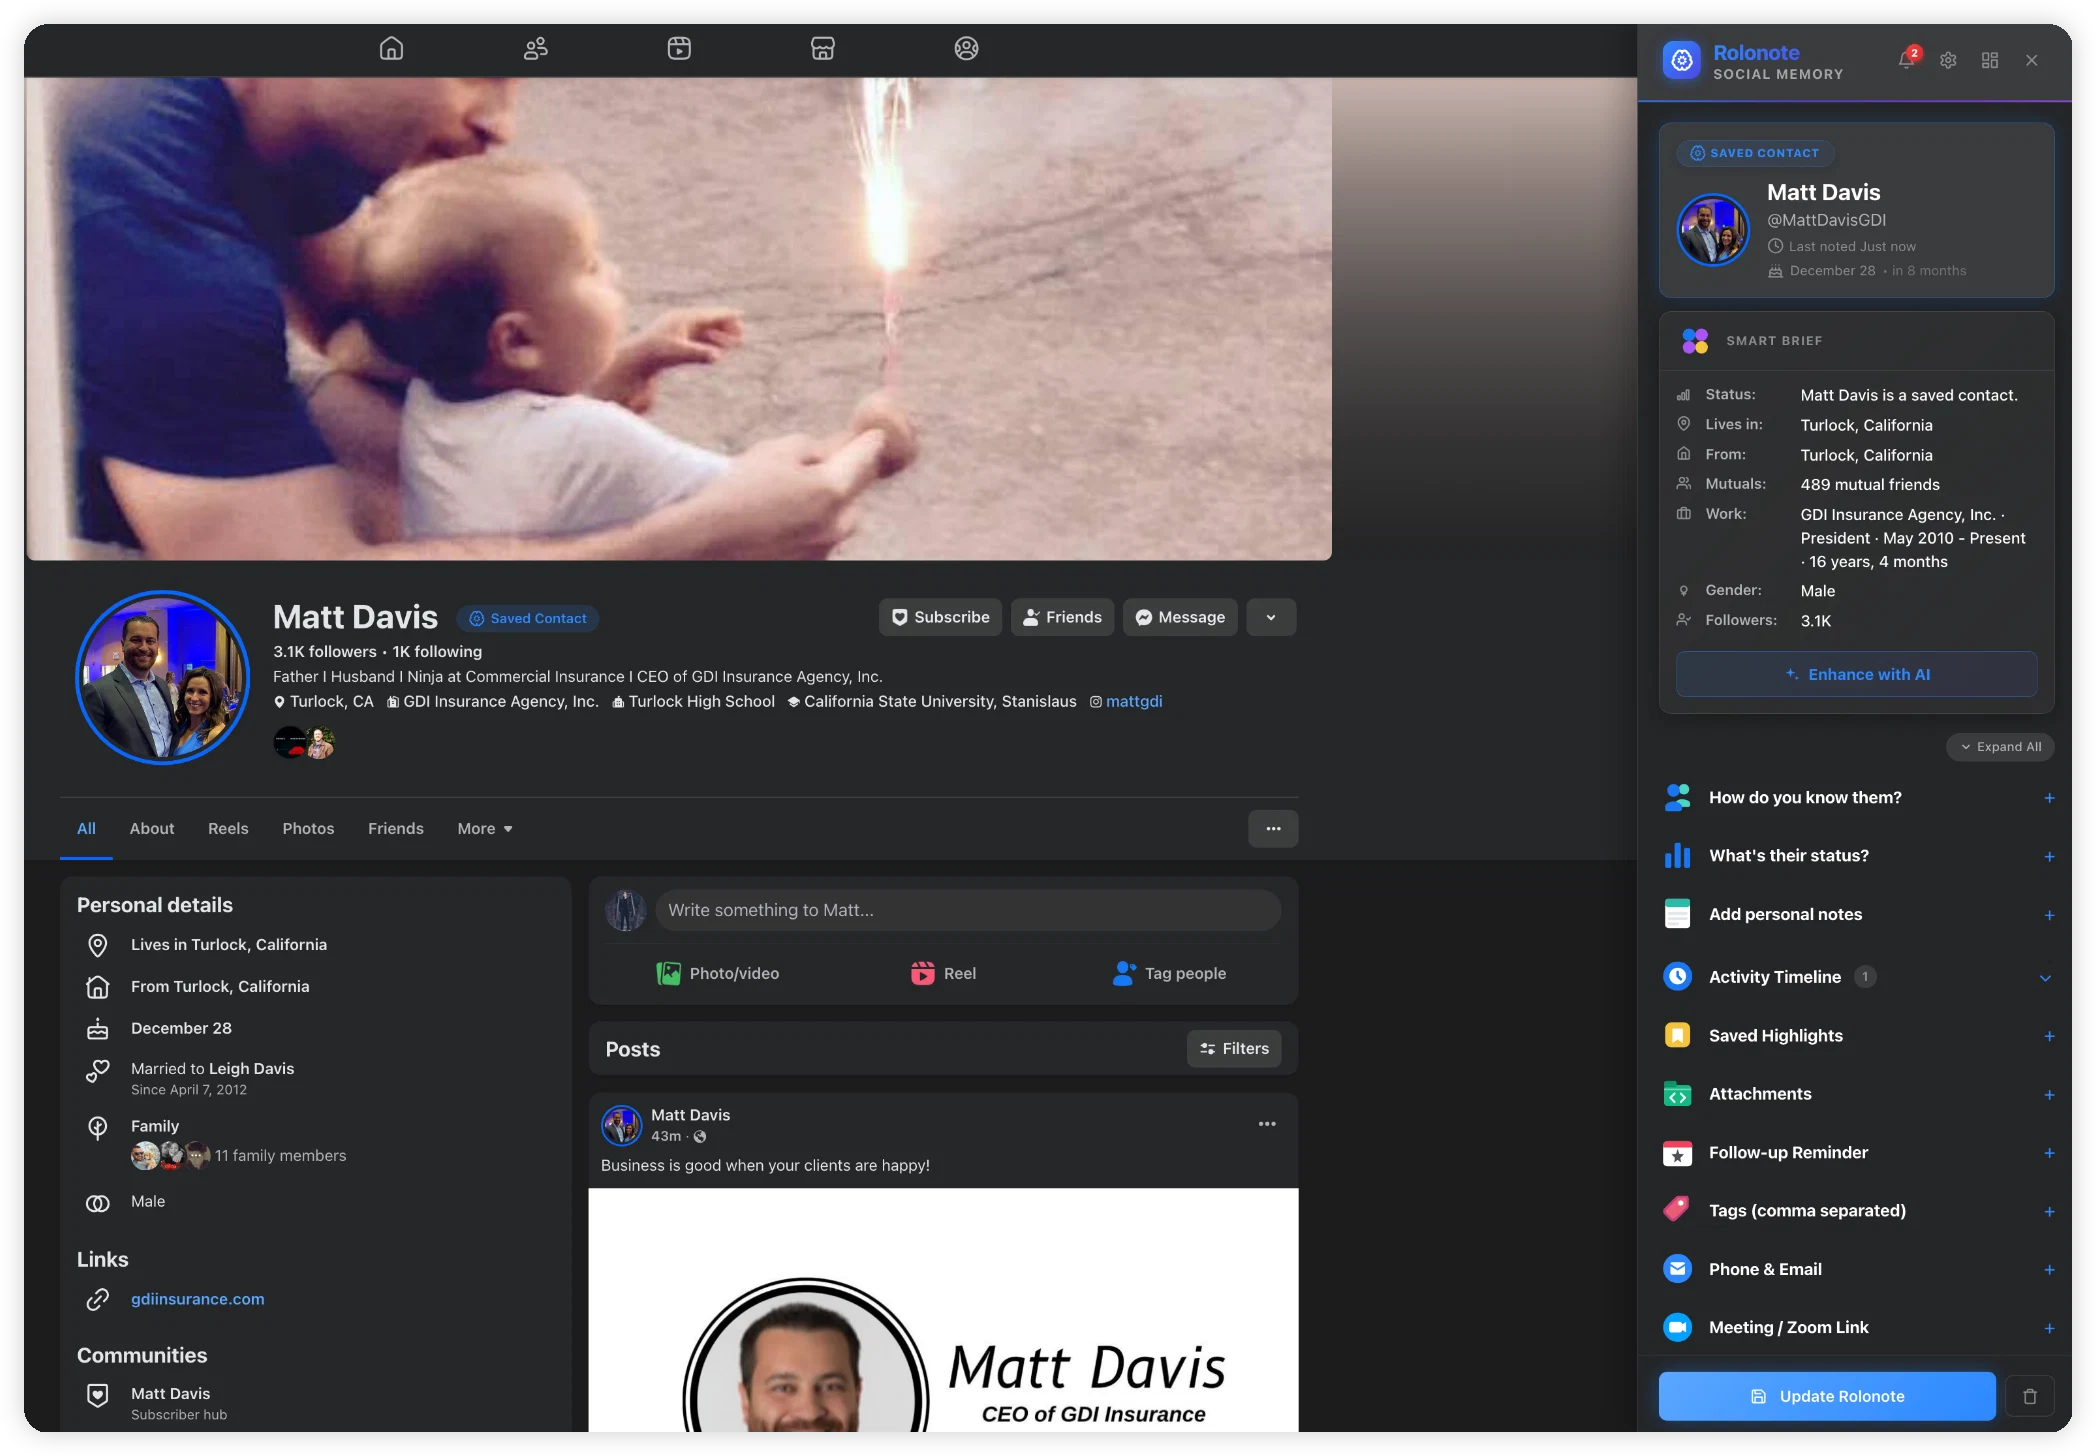The height and width of the screenshot is (1456, 2096).
Task: Click Expand All in Rolonote panel
Action: pyautogui.click(x=2000, y=747)
